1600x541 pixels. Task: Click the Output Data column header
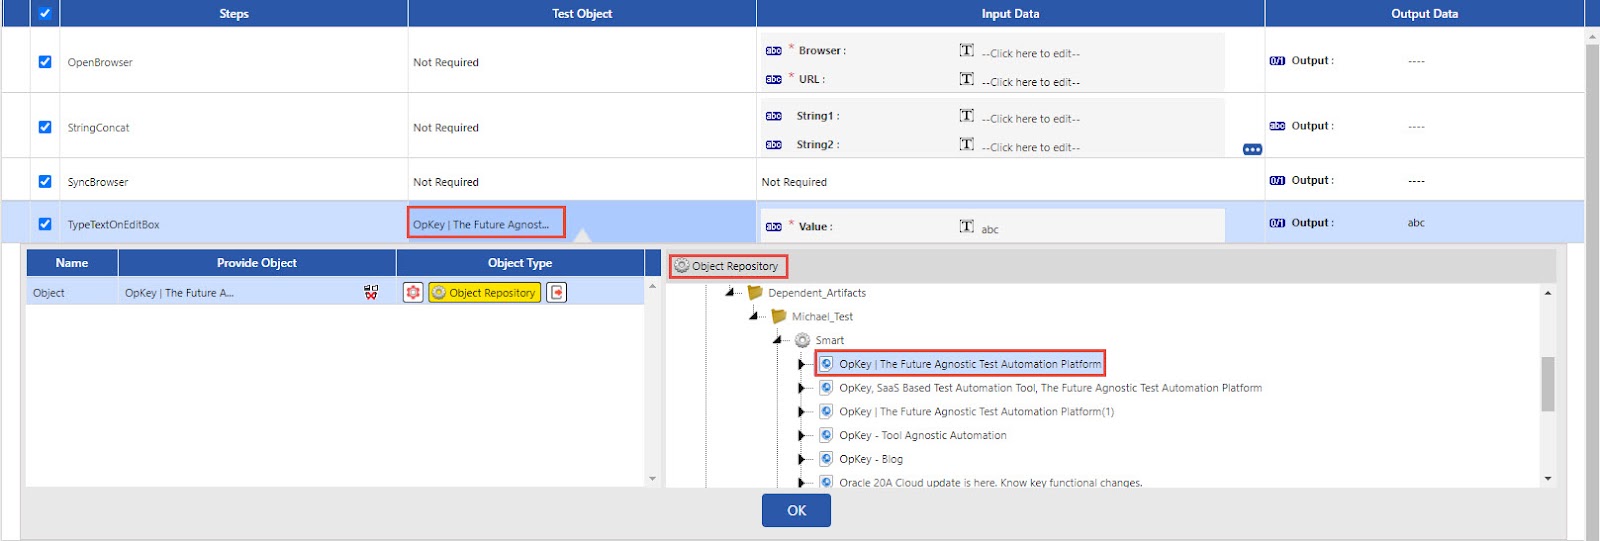(x=1424, y=13)
